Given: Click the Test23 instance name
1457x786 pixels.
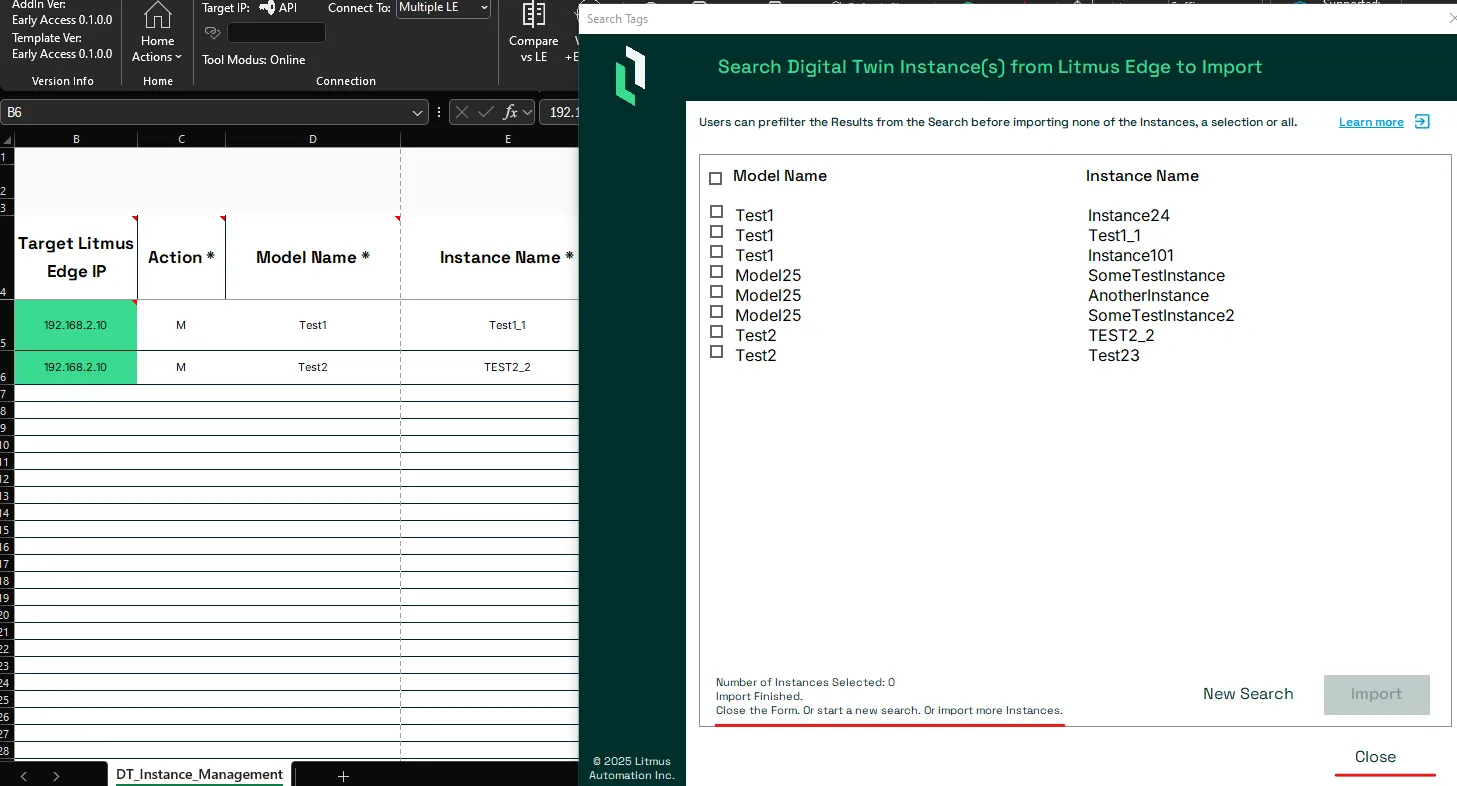Looking at the screenshot, I should (1114, 355).
